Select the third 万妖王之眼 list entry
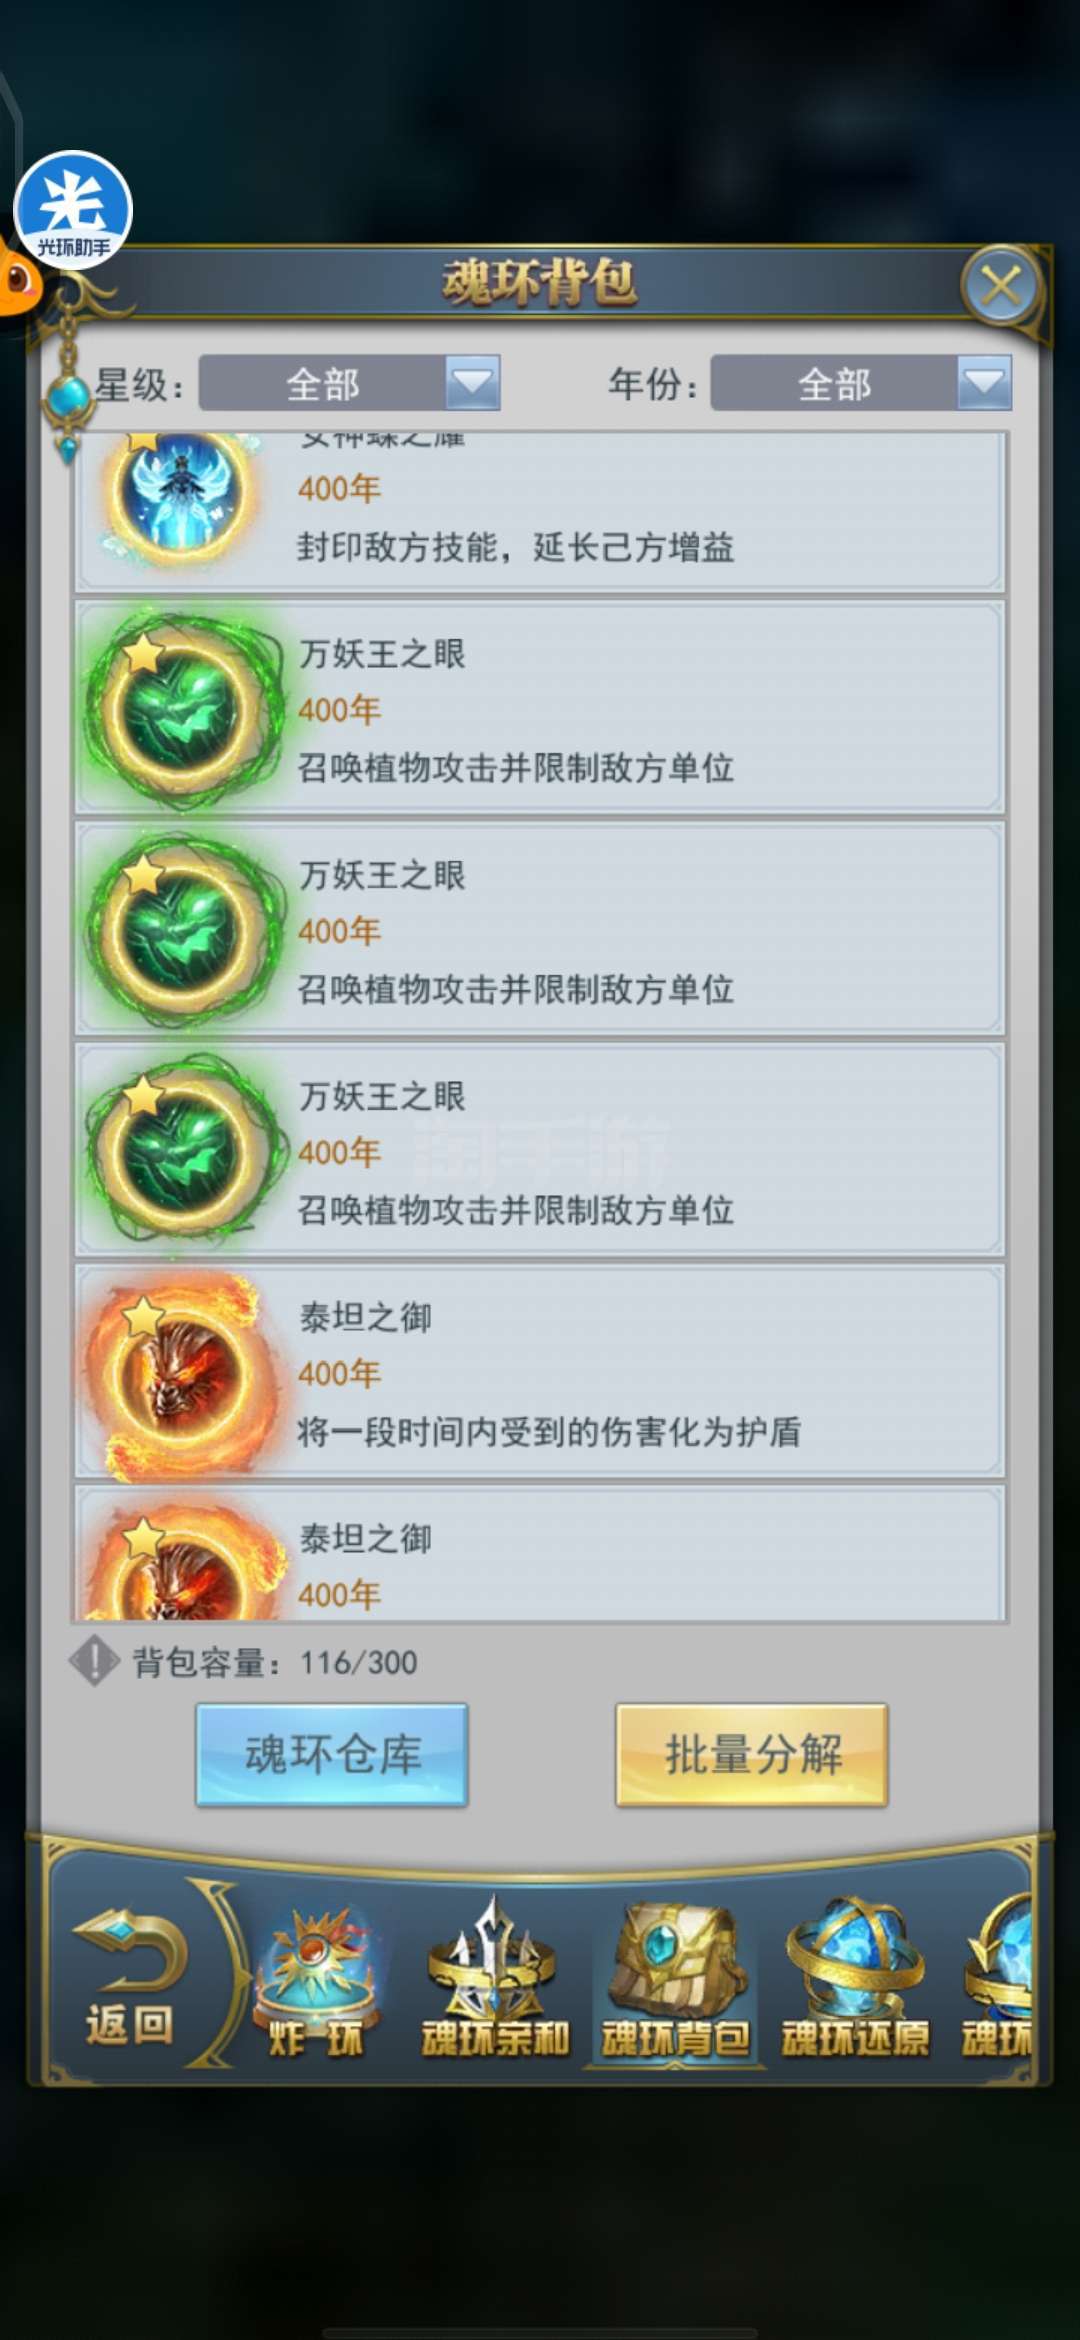The image size is (1080, 2340). click(x=540, y=1150)
